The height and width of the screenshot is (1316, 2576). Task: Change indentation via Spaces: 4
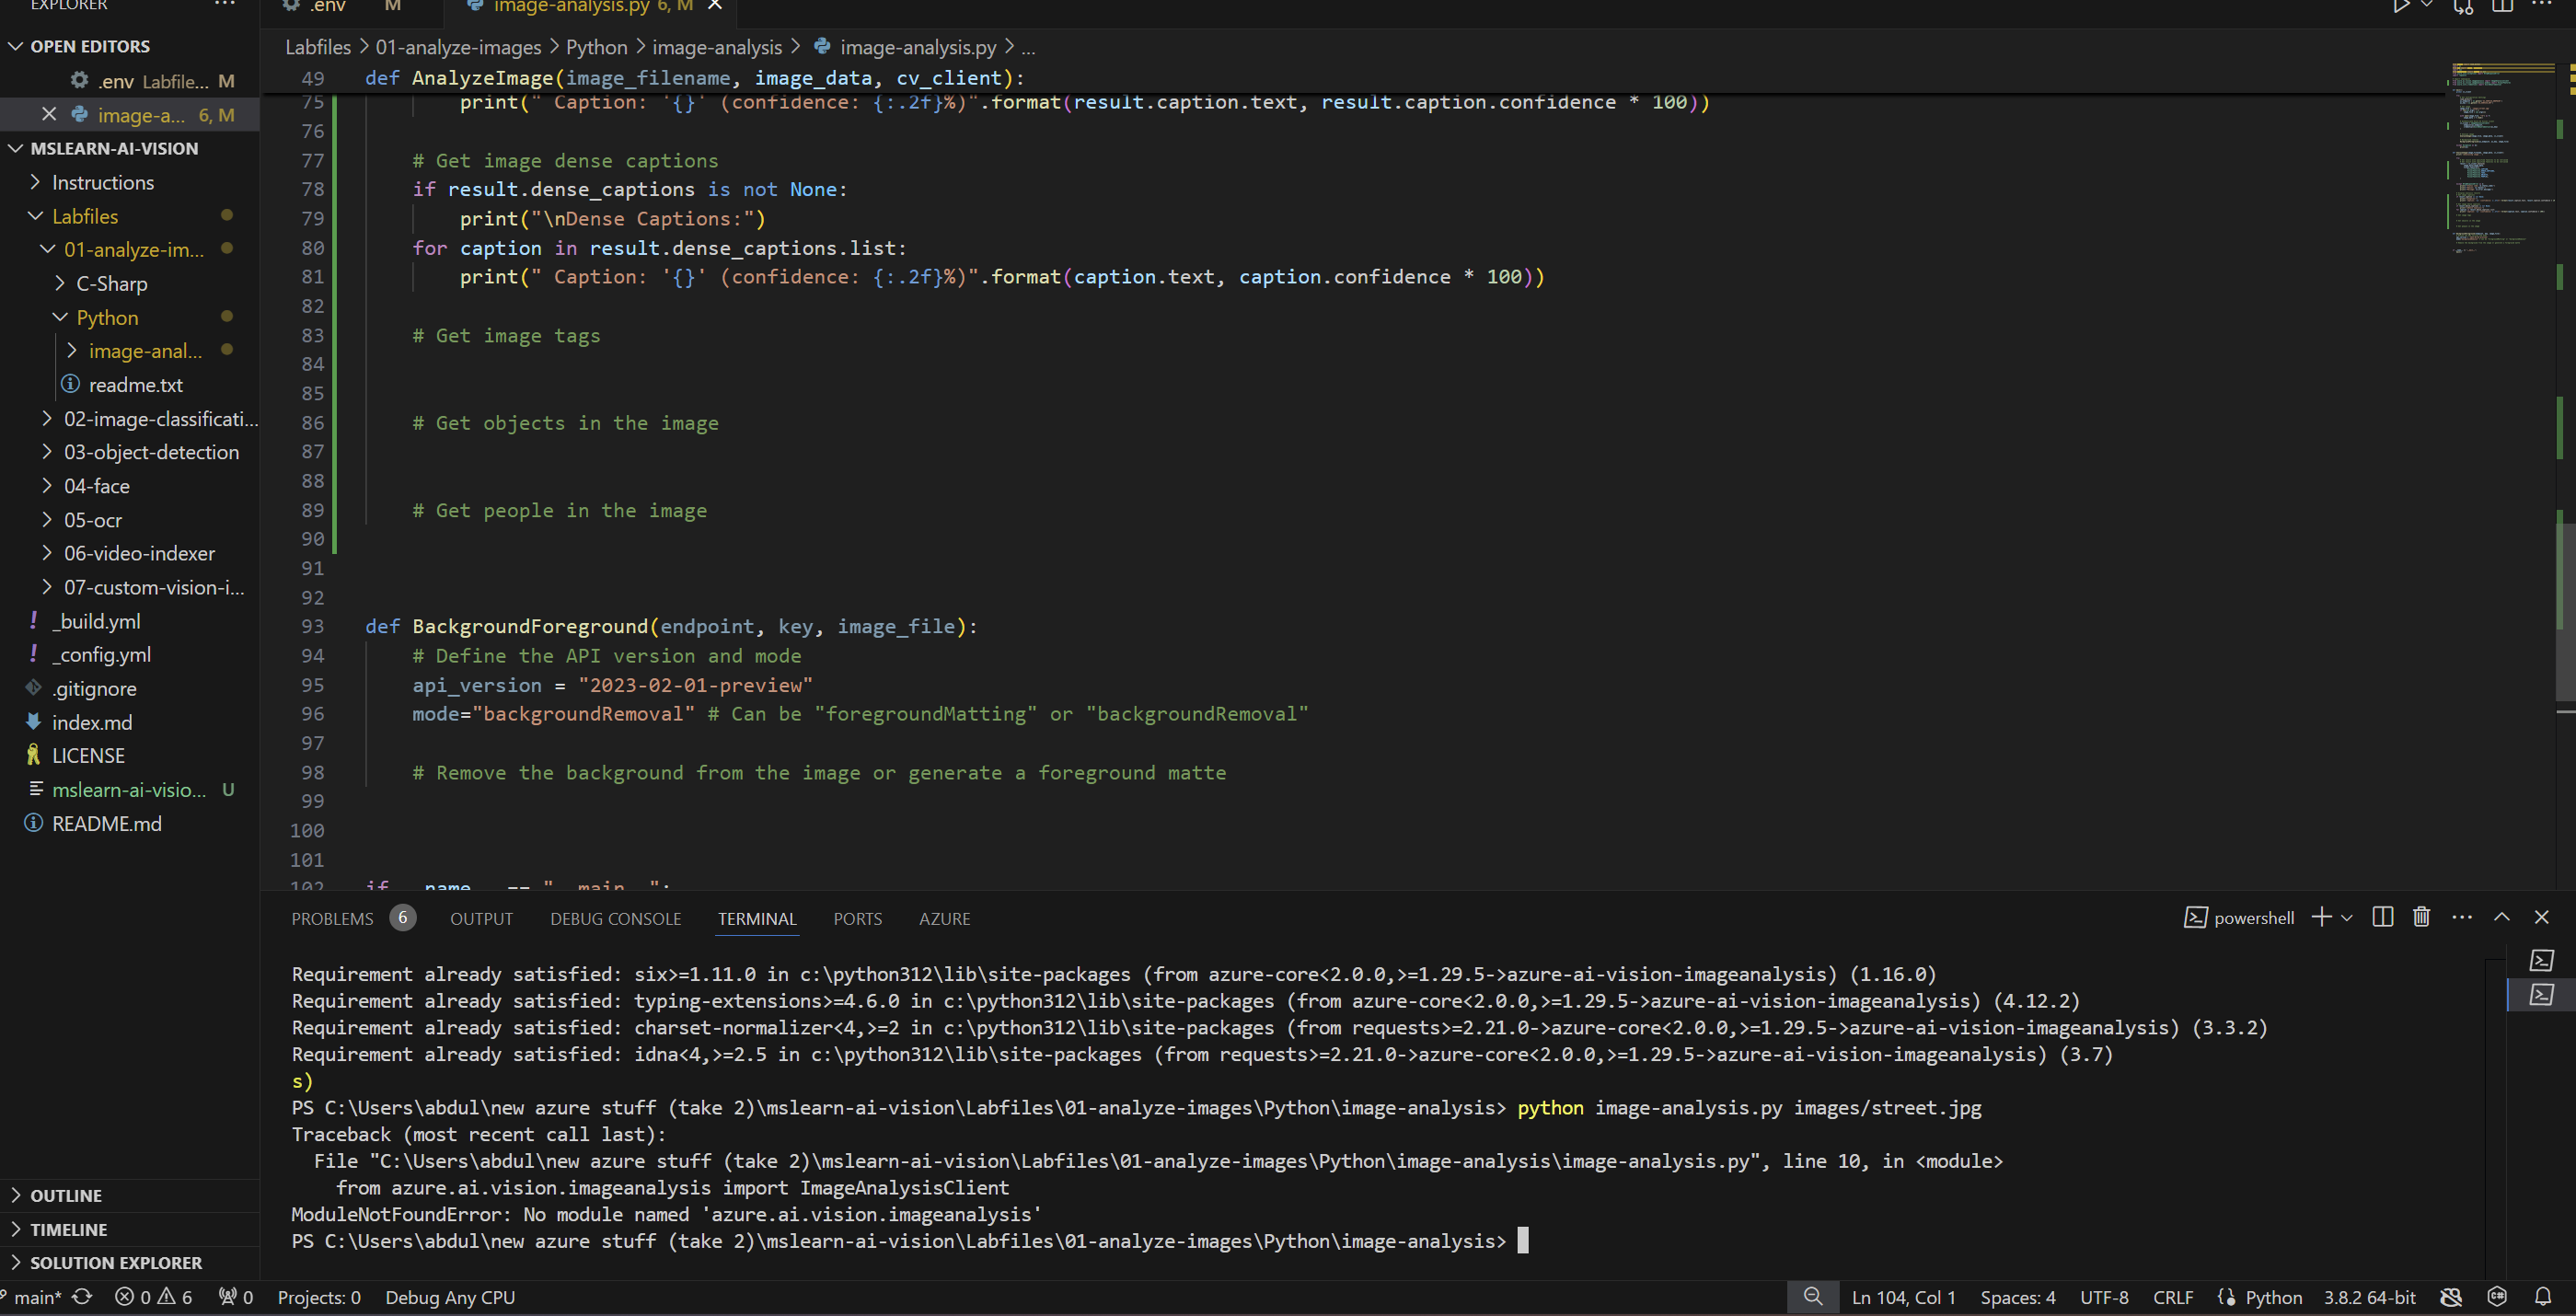click(2017, 1297)
